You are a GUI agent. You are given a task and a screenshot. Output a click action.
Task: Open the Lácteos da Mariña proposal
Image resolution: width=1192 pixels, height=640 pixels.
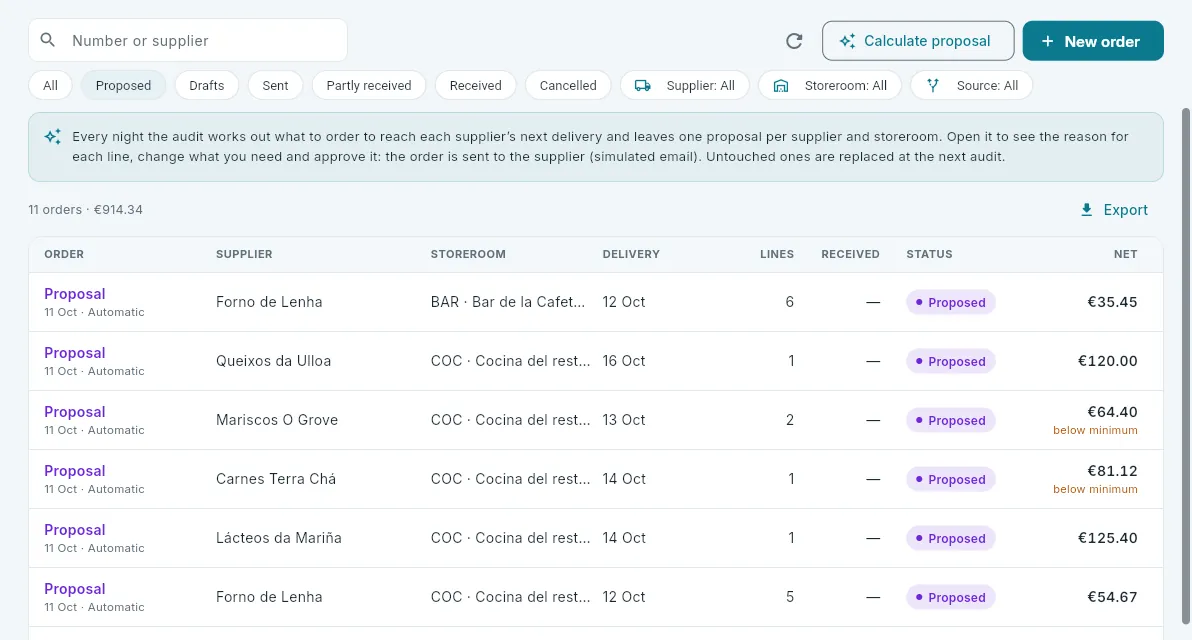pyautogui.click(x=596, y=538)
